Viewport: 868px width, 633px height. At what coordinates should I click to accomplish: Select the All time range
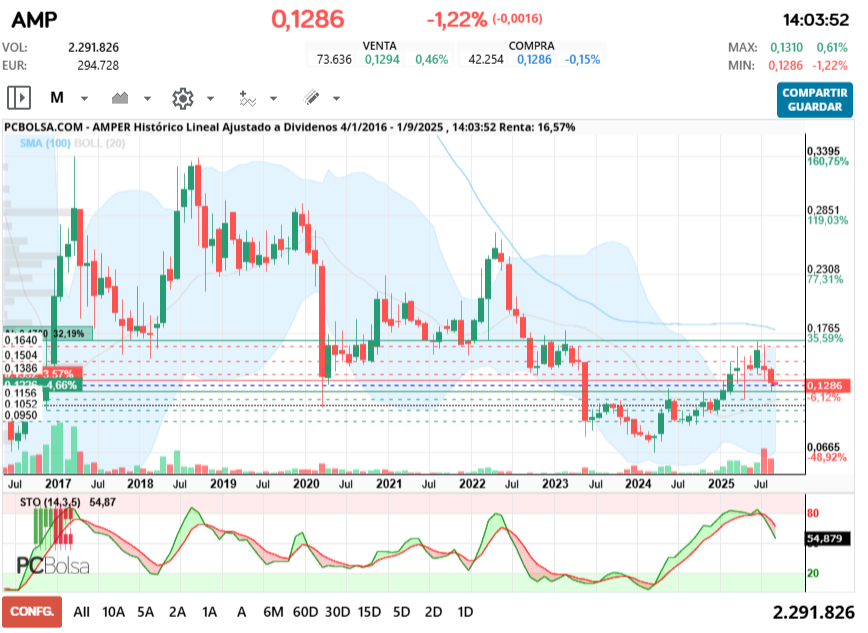pyautogui.click(x=81, y=612)
